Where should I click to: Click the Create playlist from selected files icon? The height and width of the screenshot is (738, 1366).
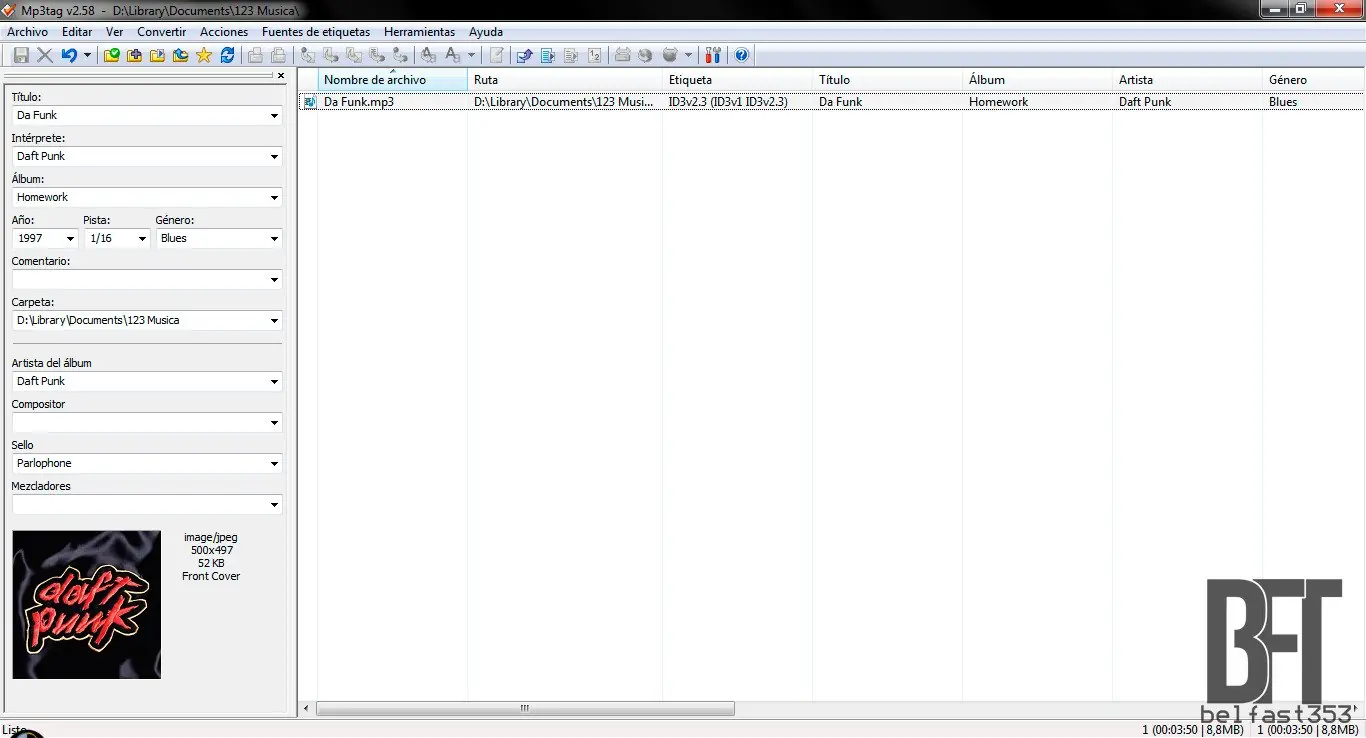pos(571,55)
